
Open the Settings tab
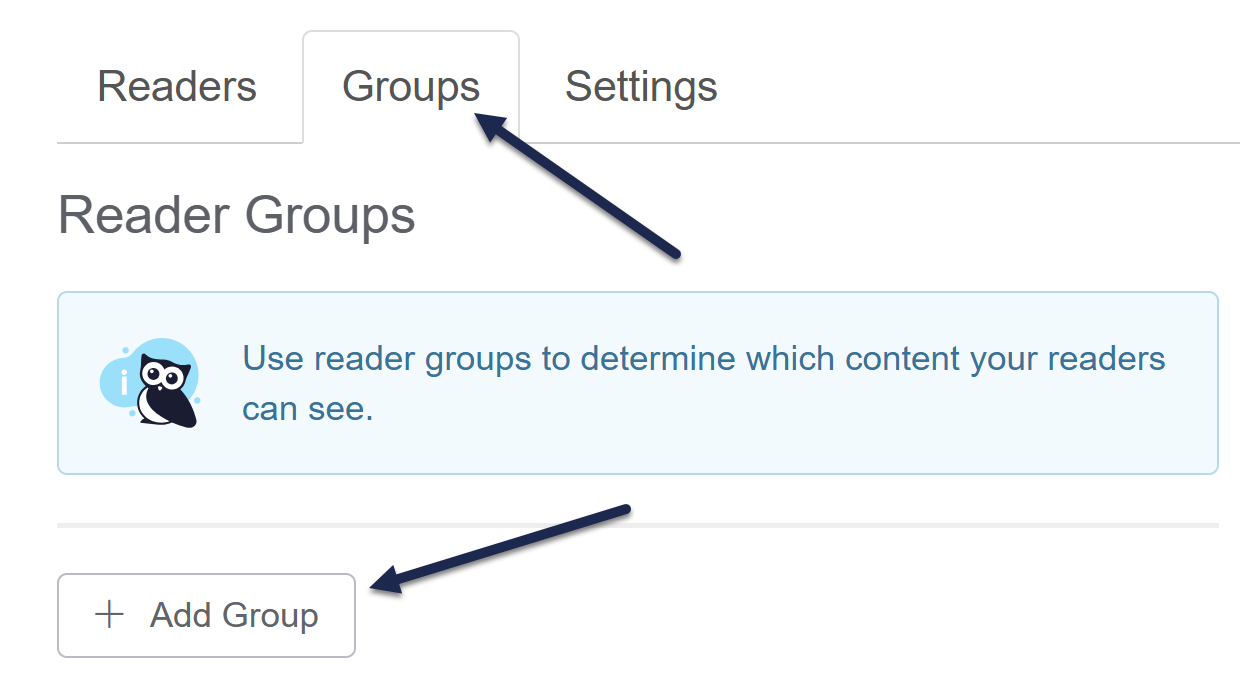coord(641,87)
